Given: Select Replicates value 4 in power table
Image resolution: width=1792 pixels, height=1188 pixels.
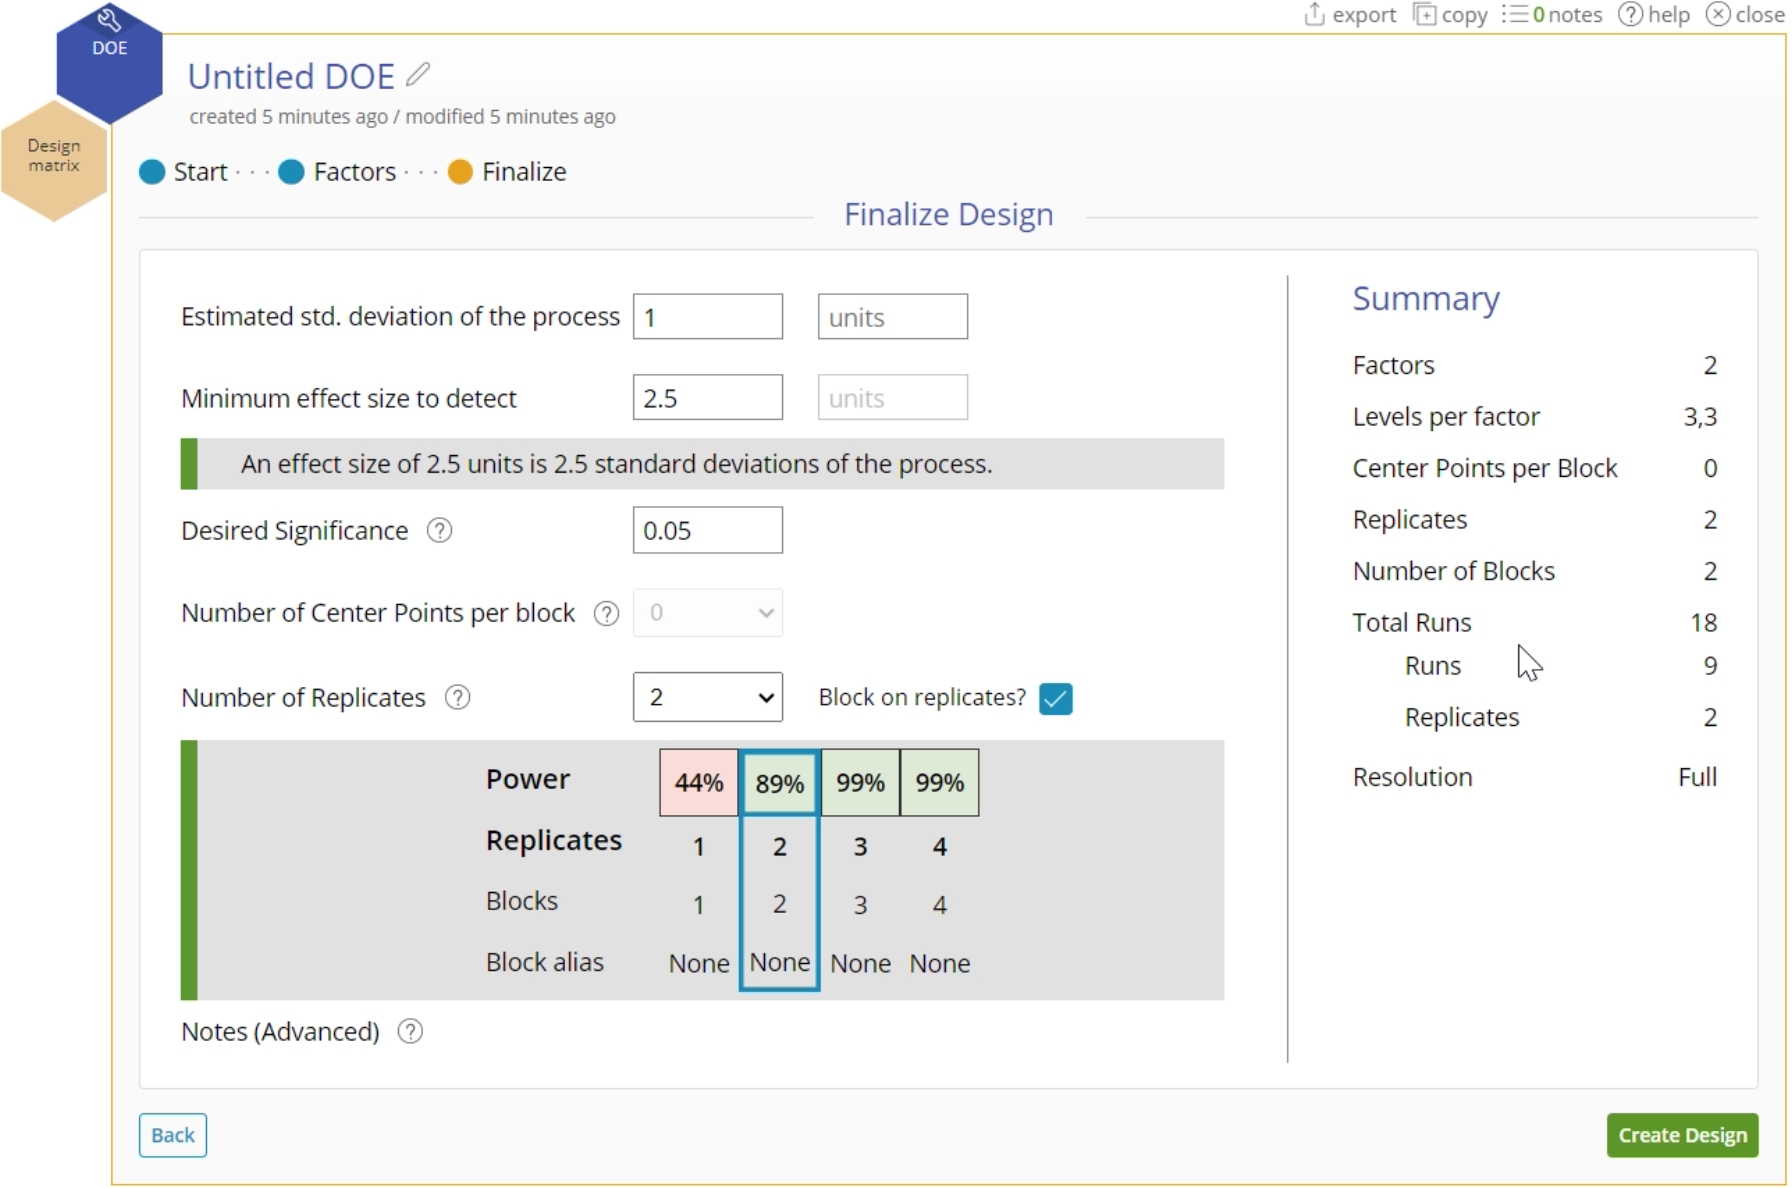Looking at the screenshot, I should 940,847.
